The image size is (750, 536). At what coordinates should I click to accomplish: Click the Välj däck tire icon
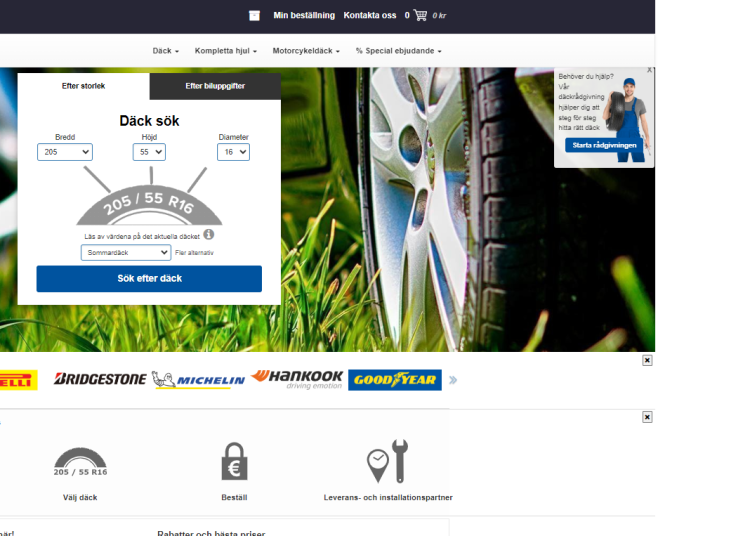(80, 462)
